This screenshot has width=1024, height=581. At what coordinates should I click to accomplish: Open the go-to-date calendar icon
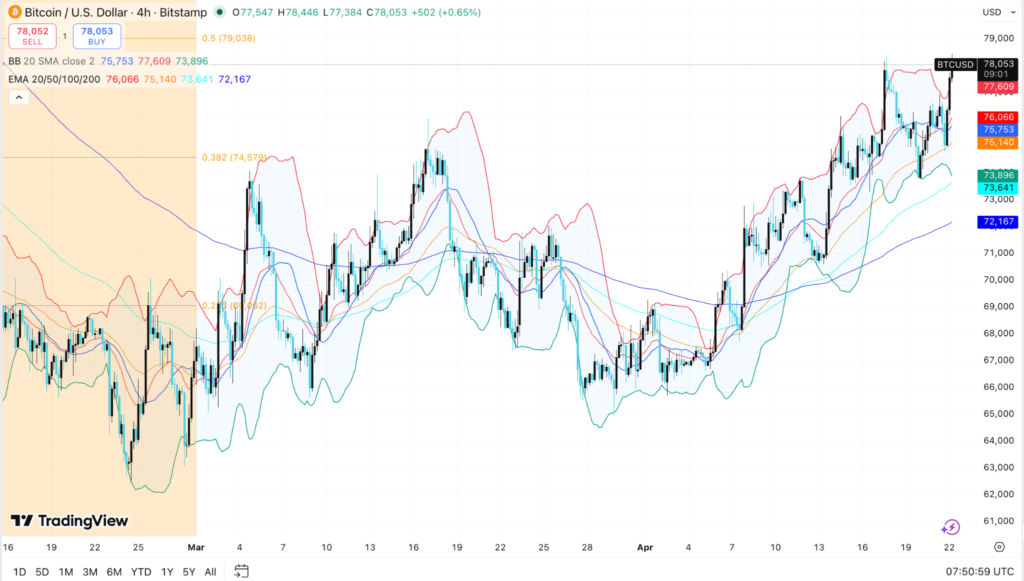[x=241, y=571]
